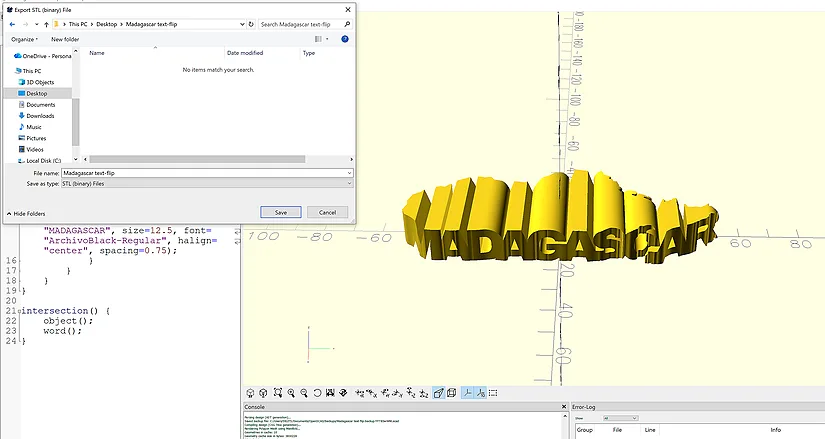Open the Organize menu

click(24, 39)
